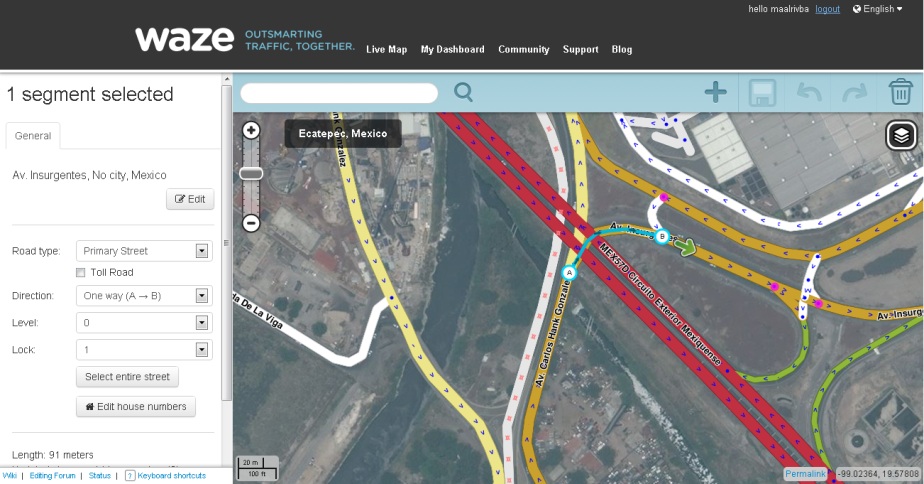Click Select entire street button
Viewport: 924px width, 484px height.
tap(127, 377)
